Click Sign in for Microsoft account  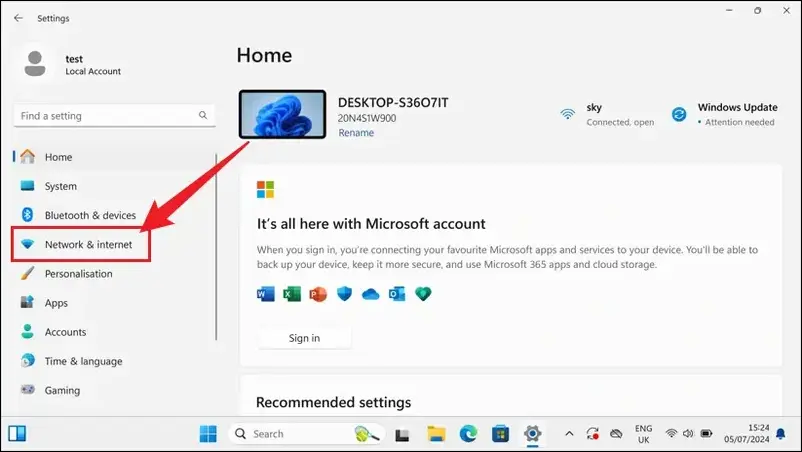click(x=304, y=338)
